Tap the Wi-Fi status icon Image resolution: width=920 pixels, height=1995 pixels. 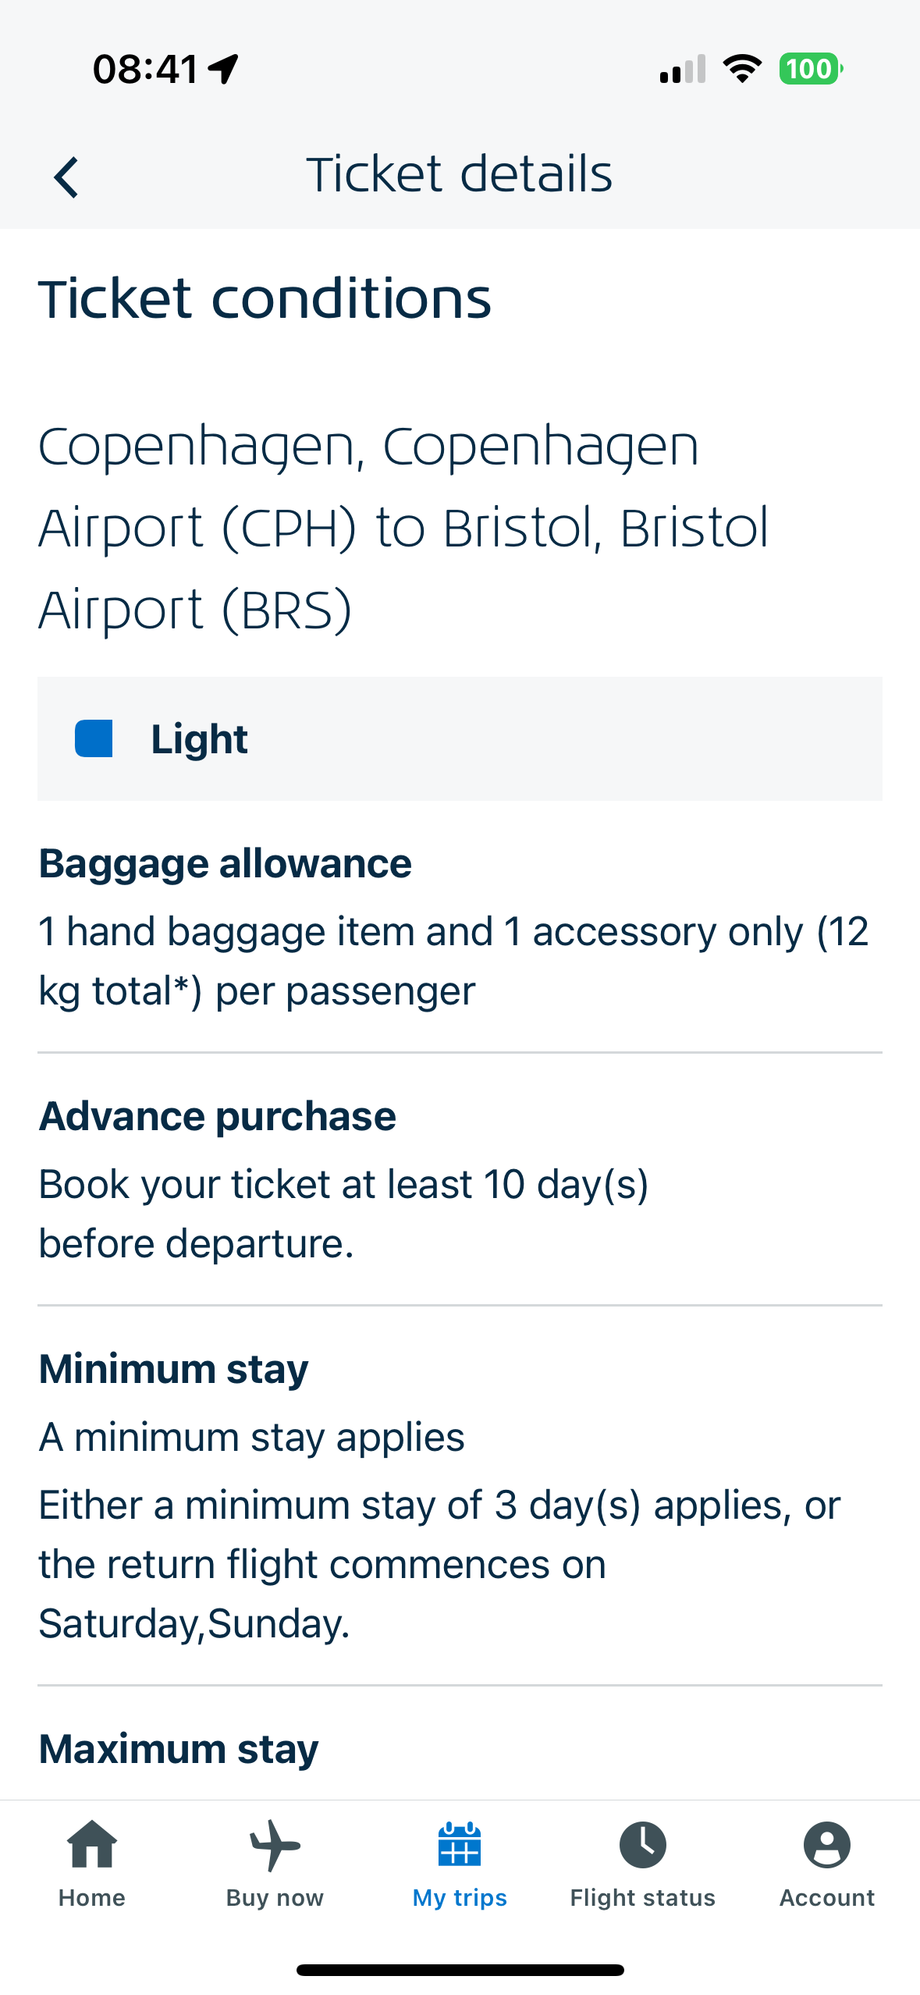[x=742, y=69]
